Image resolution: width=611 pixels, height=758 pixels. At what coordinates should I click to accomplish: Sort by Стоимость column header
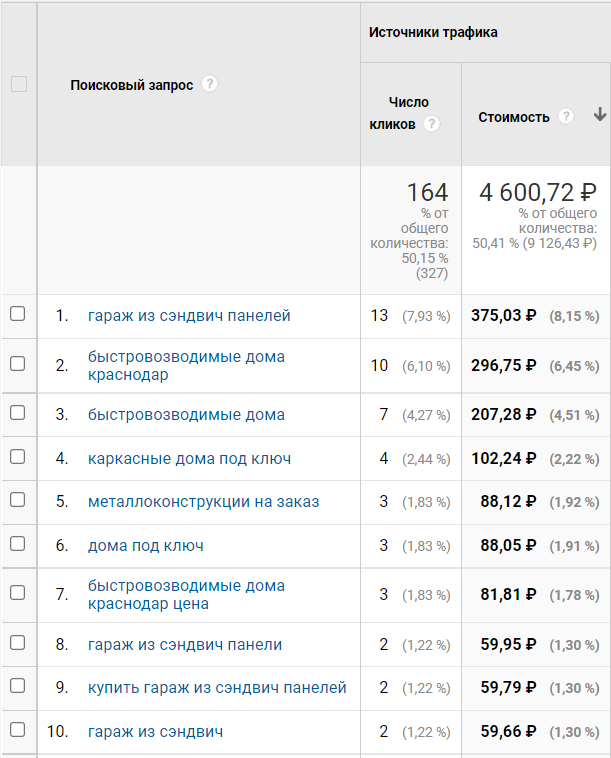click(514, 117)
